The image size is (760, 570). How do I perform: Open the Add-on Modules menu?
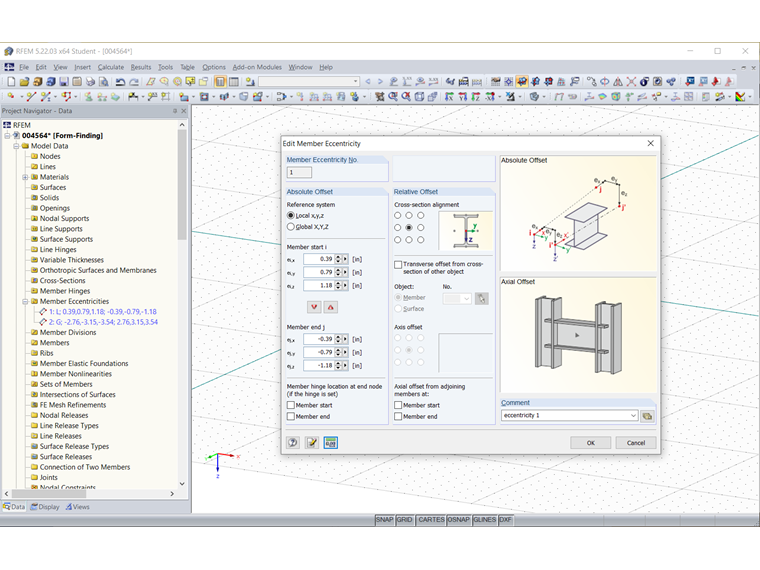[x=257, y=67]
